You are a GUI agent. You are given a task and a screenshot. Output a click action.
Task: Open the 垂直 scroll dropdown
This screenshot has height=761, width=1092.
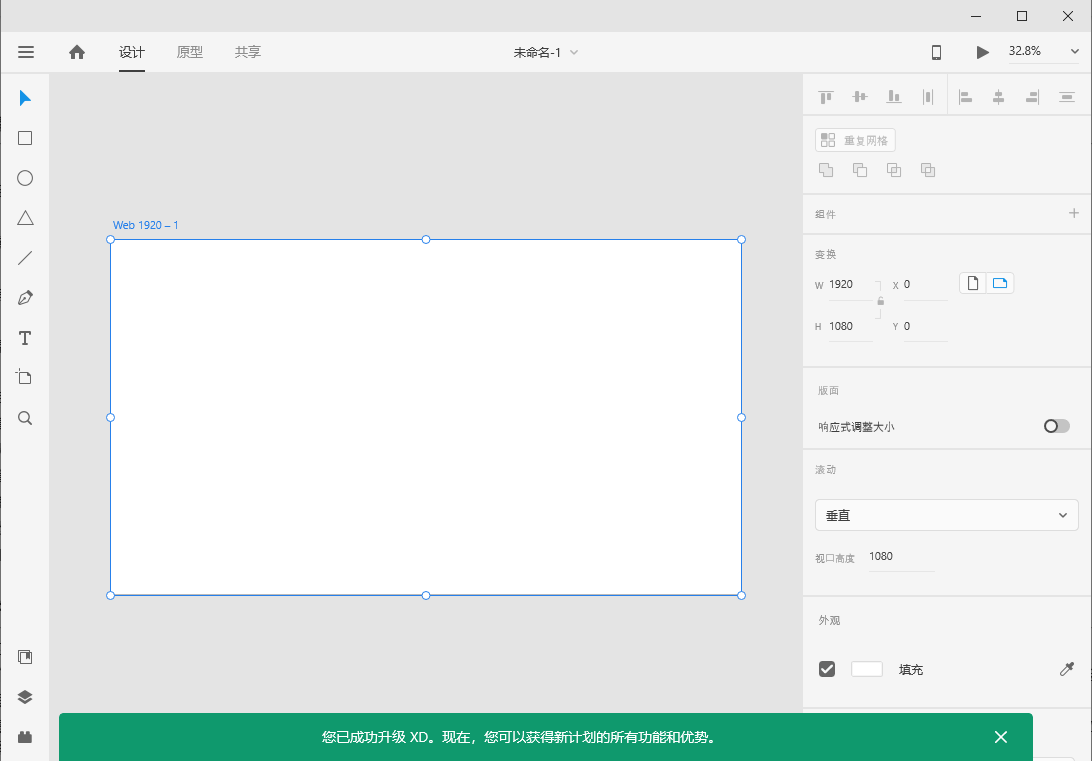[946, 515]
